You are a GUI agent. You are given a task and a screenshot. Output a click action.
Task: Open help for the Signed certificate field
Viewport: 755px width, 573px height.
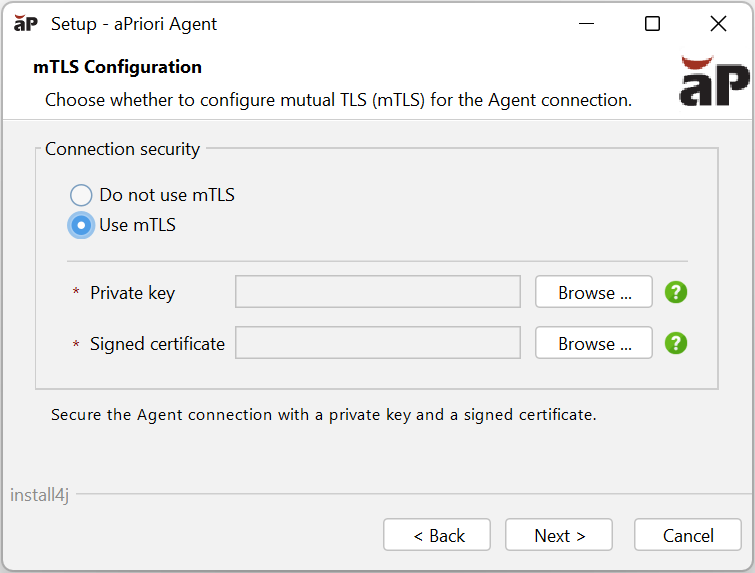676,343
